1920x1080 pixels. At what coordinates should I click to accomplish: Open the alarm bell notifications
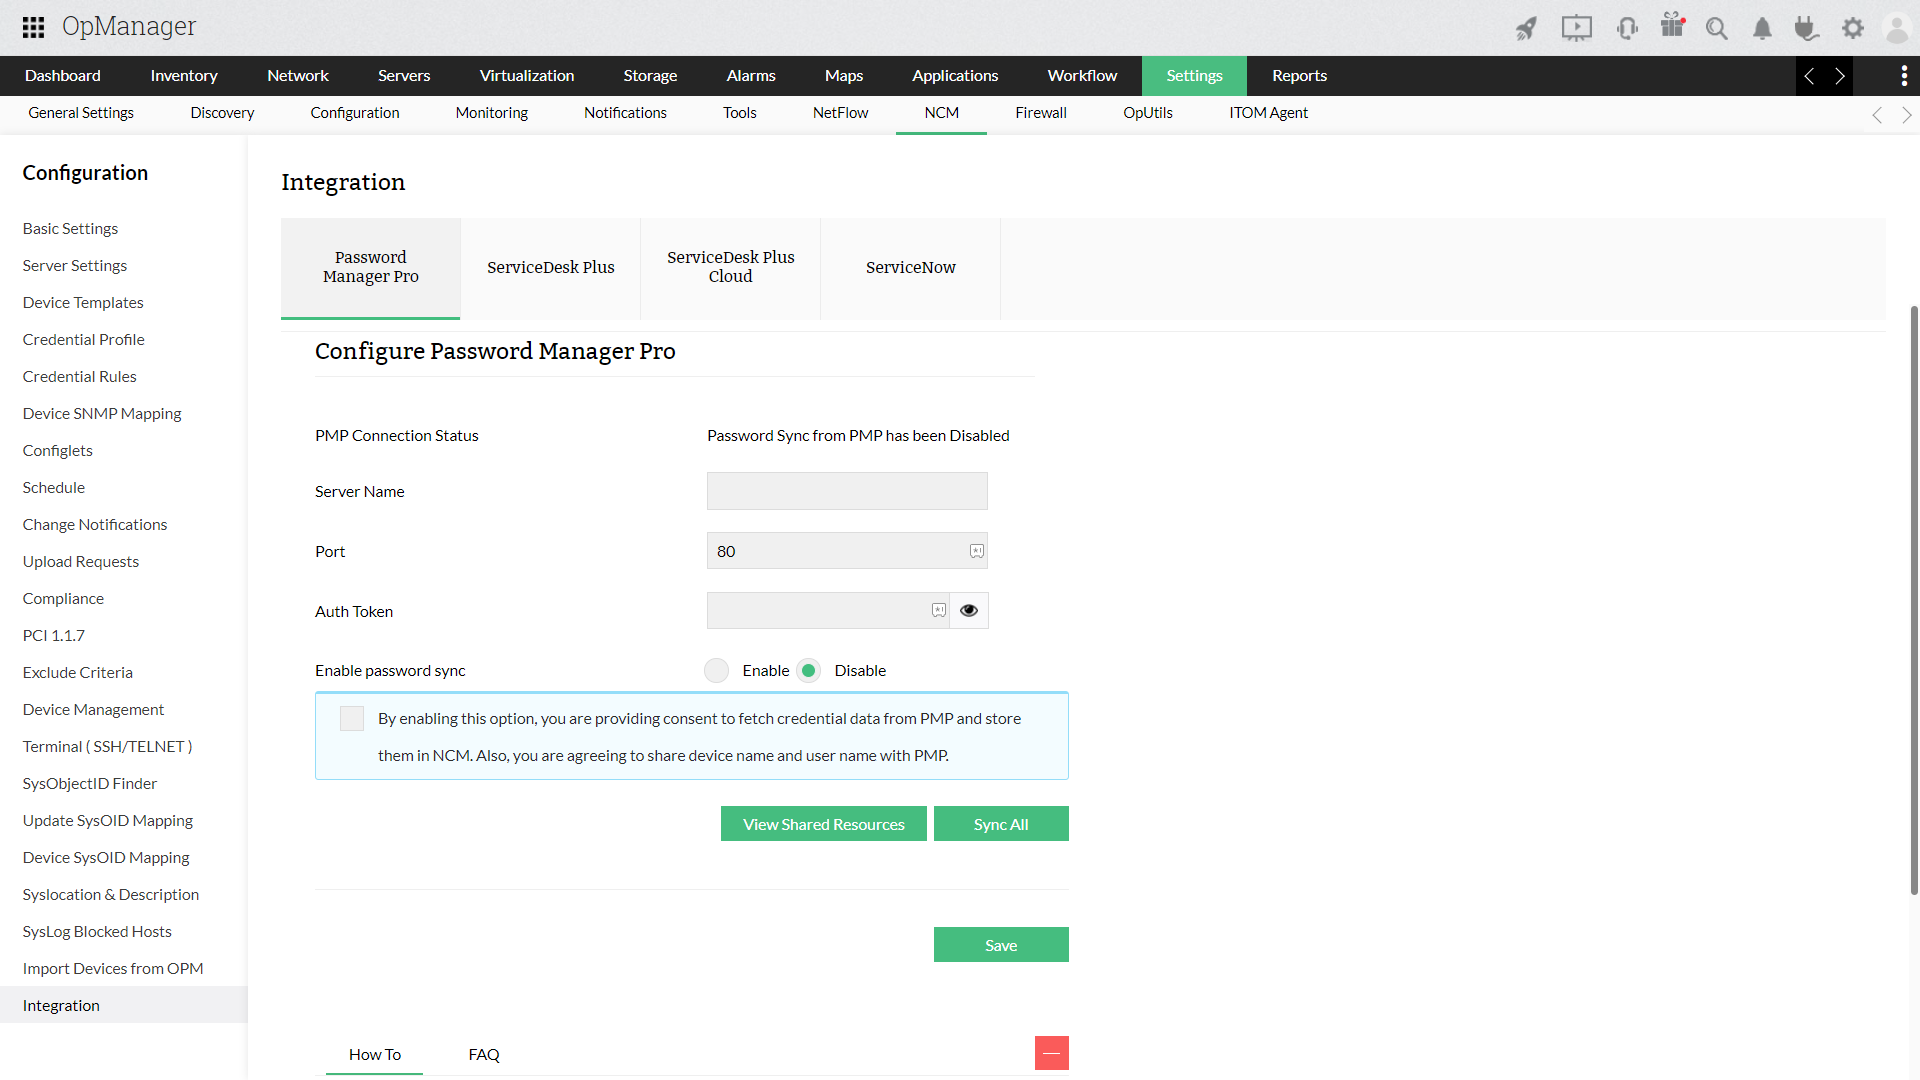[1762, 28]
